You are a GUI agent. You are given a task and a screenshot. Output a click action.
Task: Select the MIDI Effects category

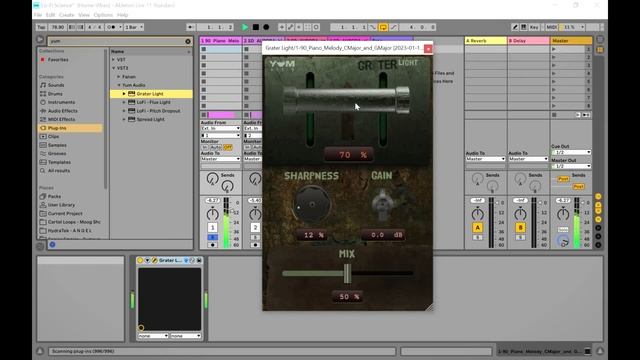pyautogui.click(x=61, y=120)
